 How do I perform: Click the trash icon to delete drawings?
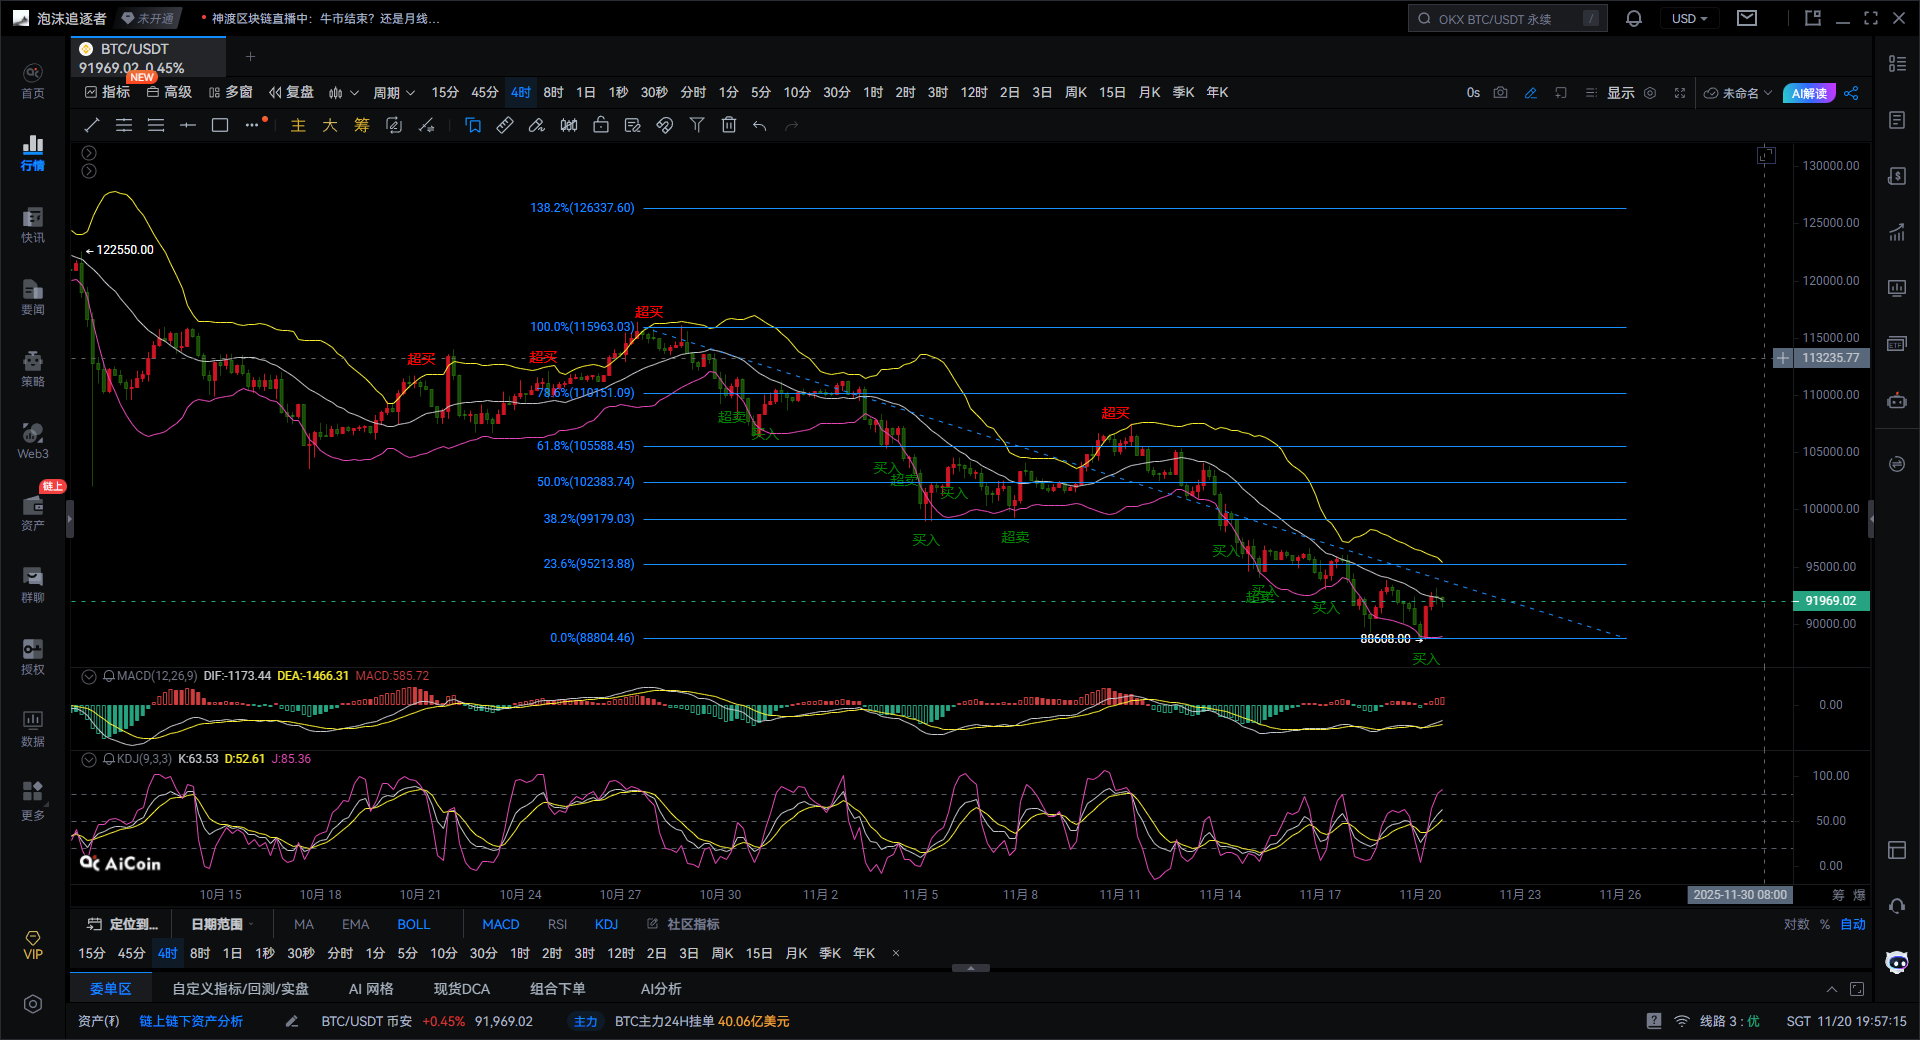tap(729, 125)
